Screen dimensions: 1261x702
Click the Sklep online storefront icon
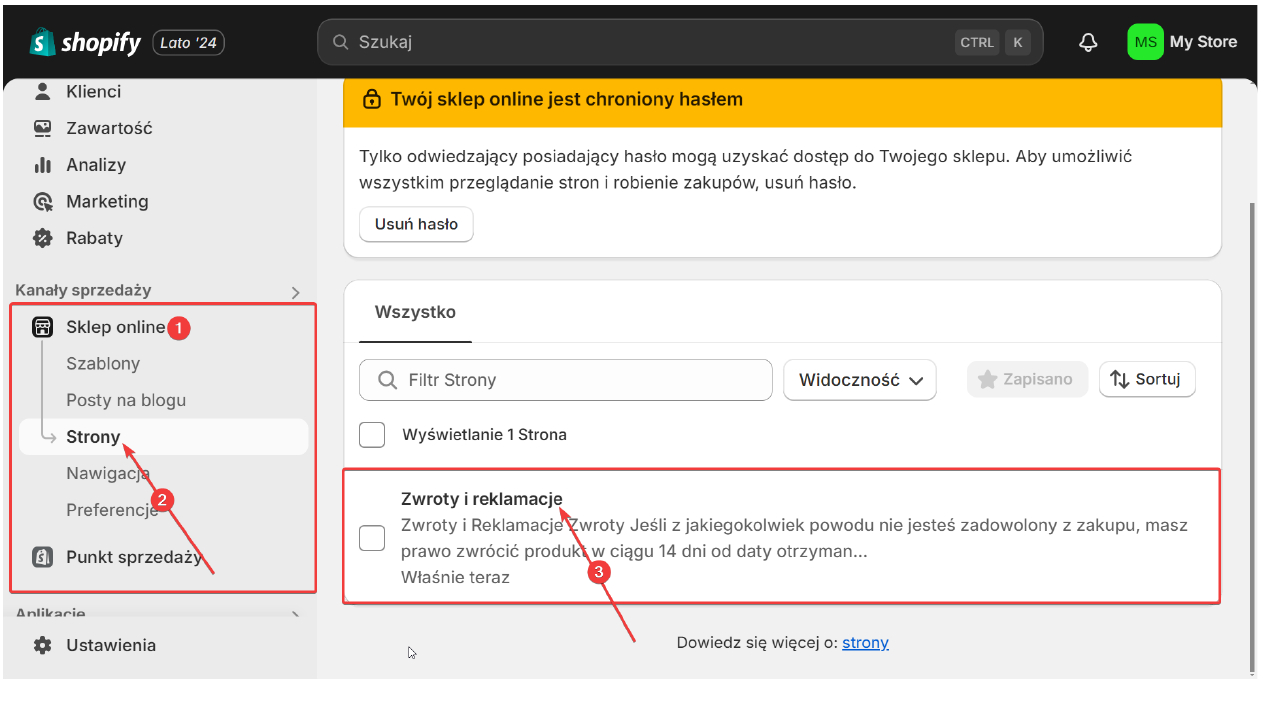tap(42, 327)
